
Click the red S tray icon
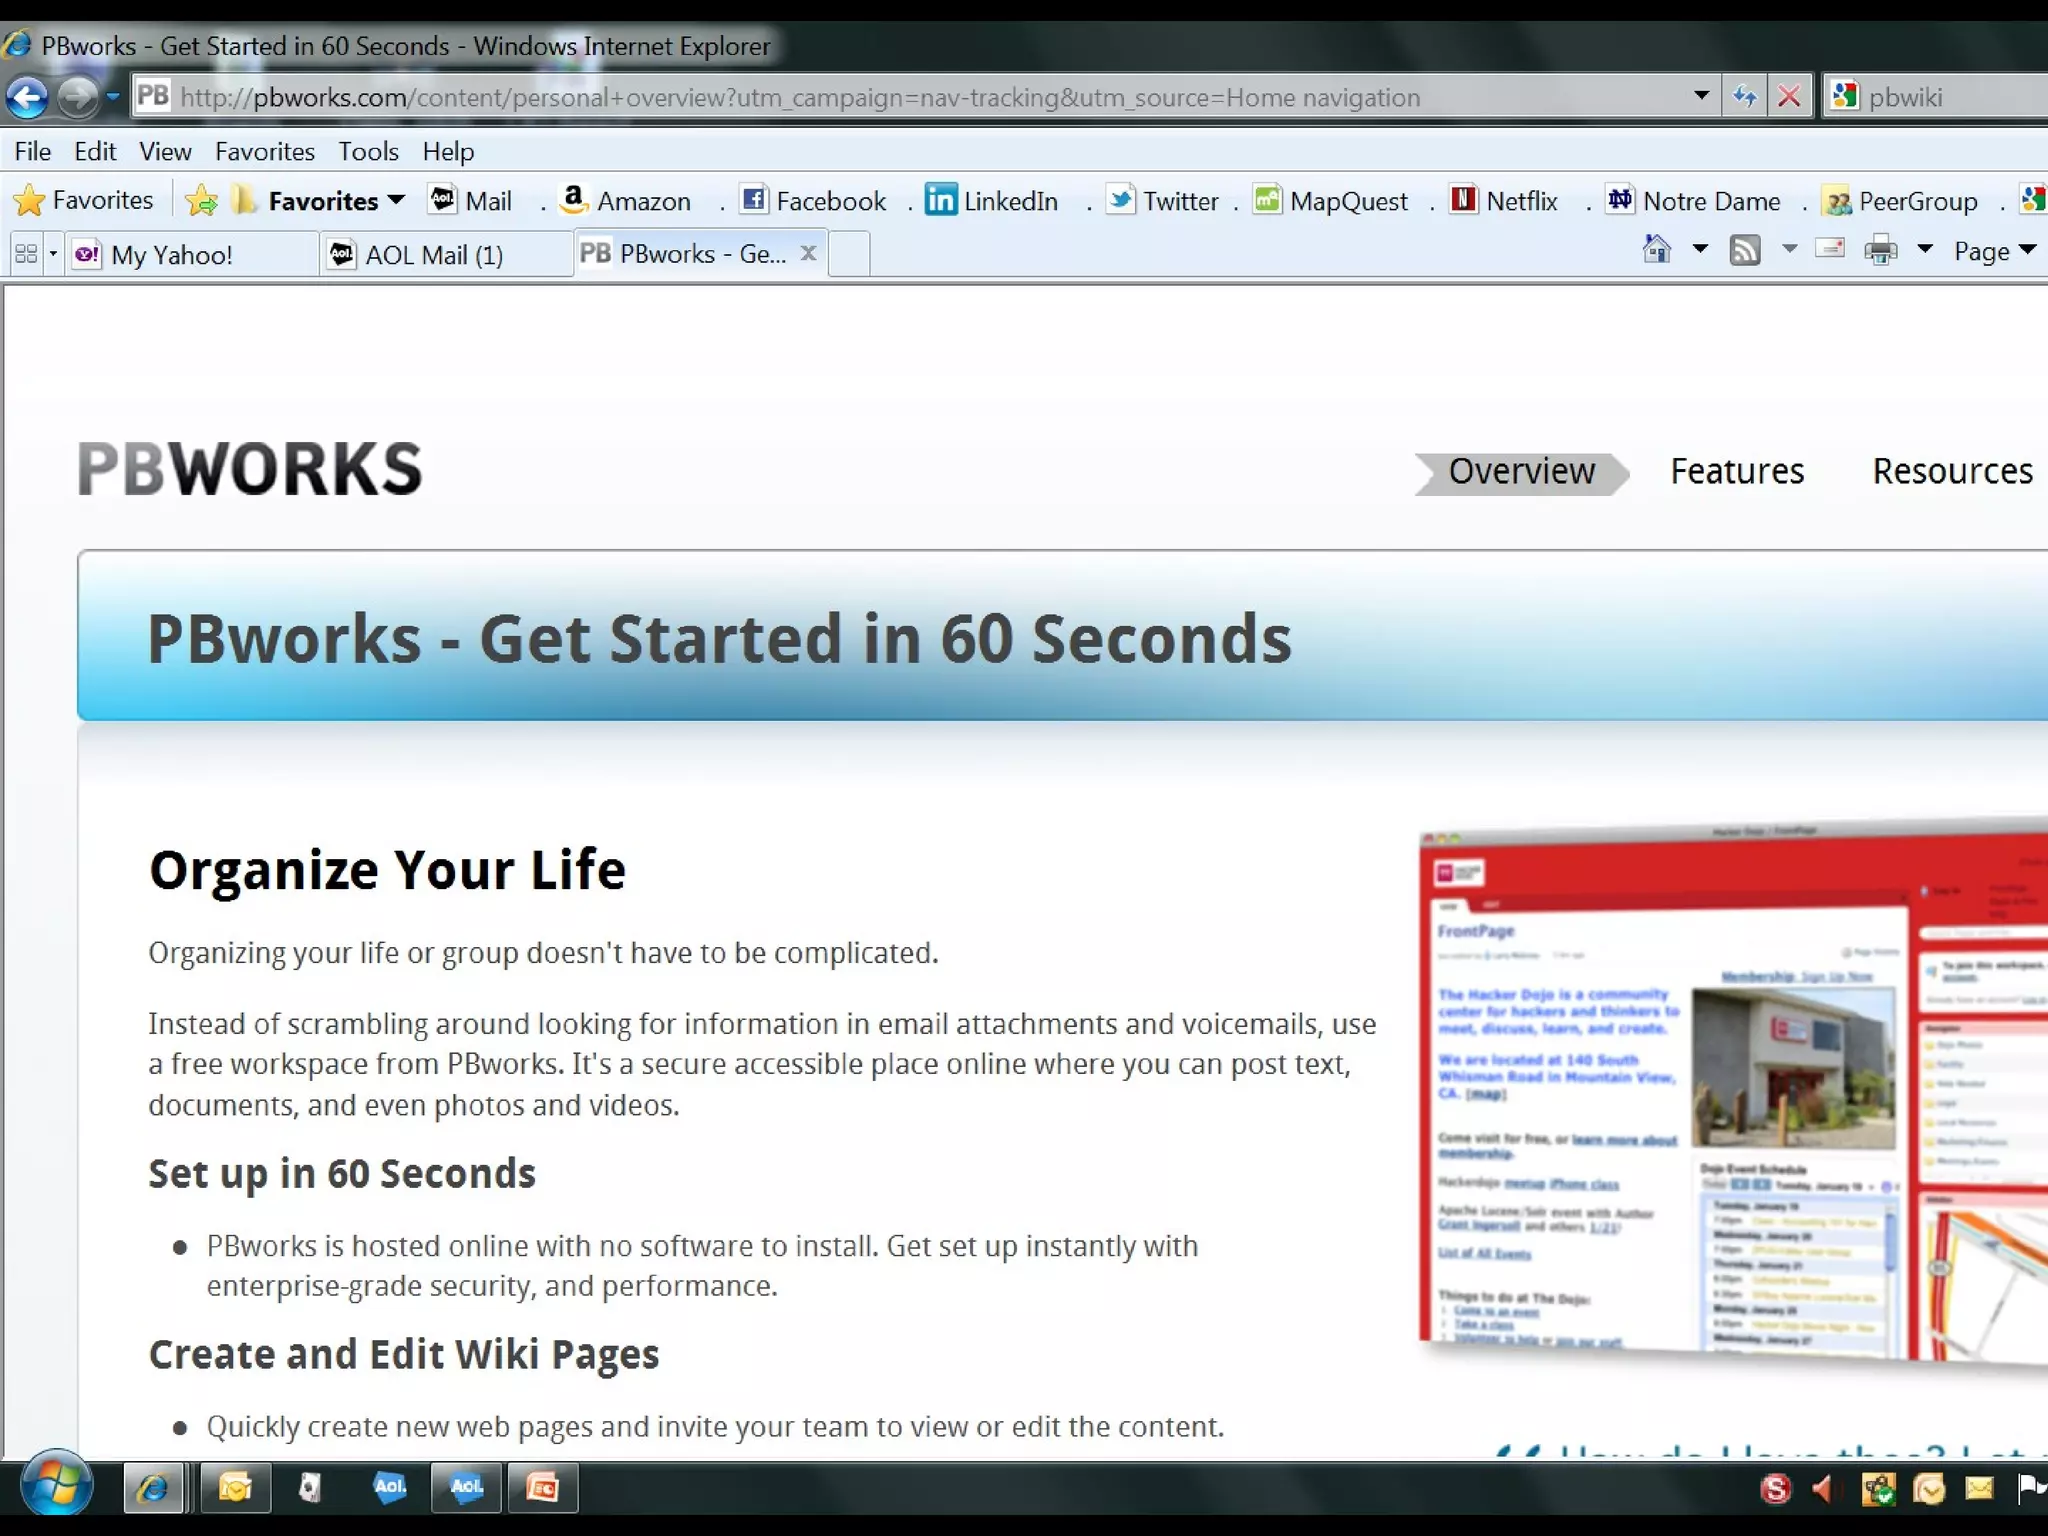click(1775, 1490)
